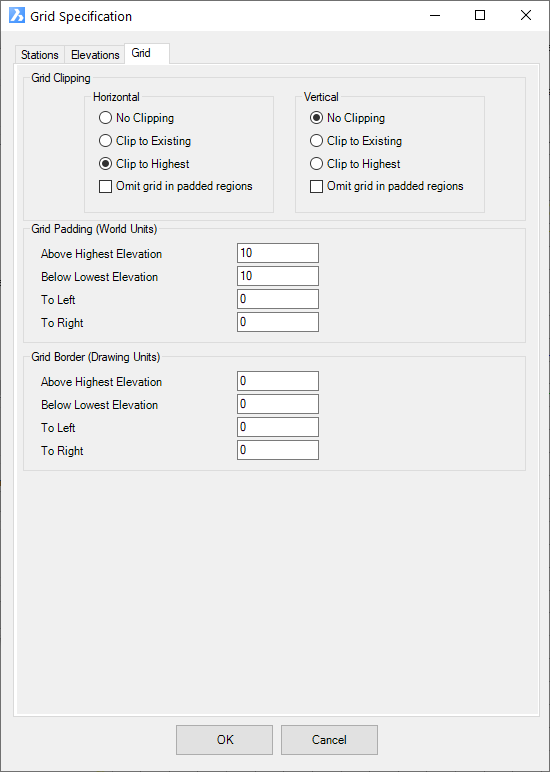Focus the Grid Padding To Left field
The height and width of the screenshot is (772, 550).
(278, 299)
